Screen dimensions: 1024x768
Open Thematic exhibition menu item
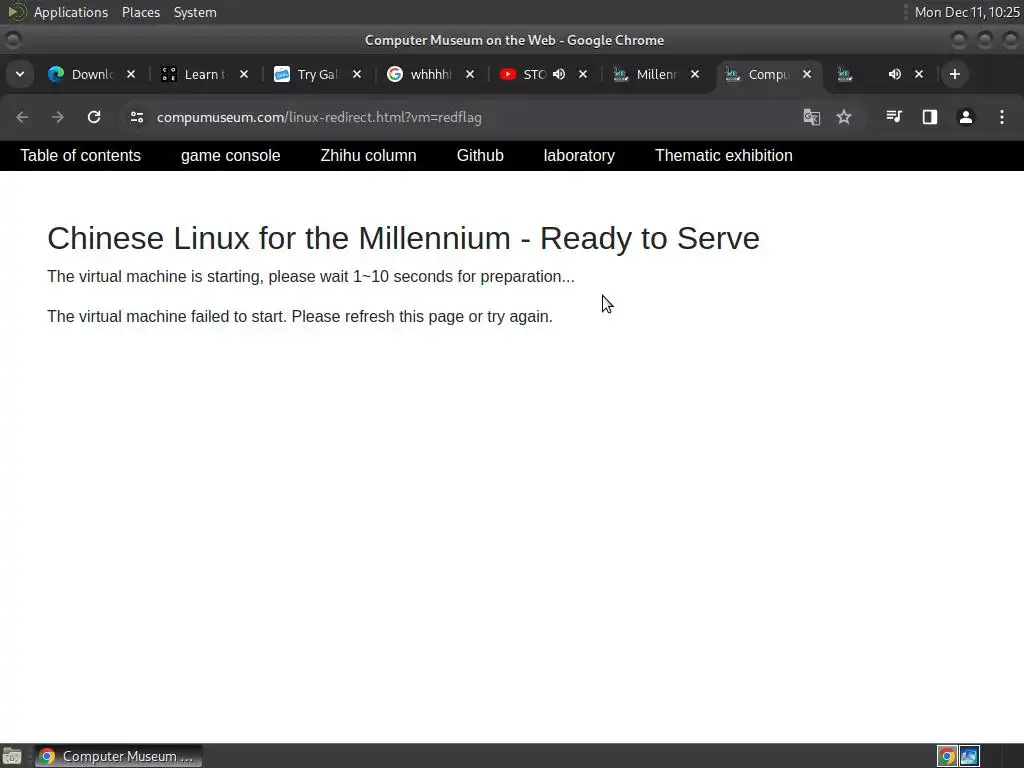click(x=724, y=155)
